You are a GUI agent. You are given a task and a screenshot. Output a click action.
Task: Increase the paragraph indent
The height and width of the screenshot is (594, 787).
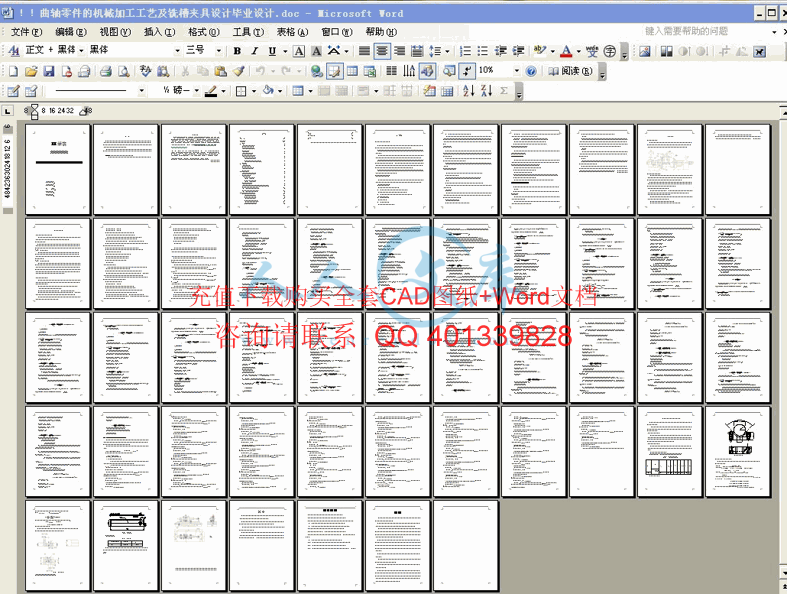coord(518,51)
